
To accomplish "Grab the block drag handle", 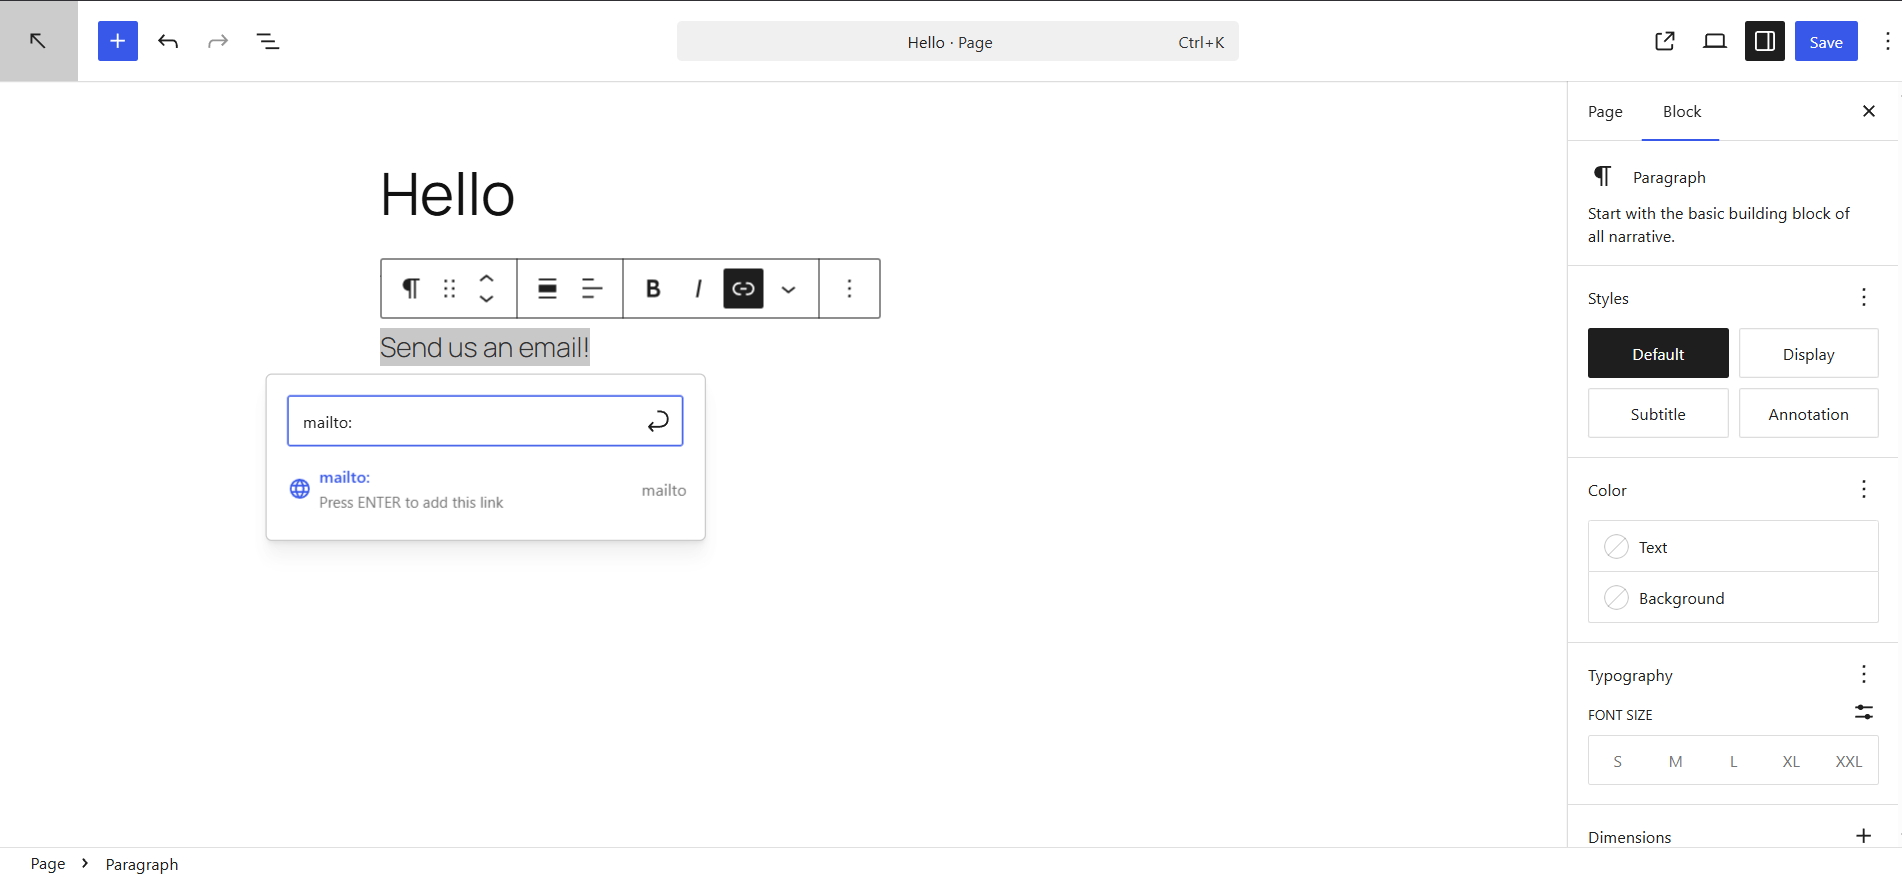I will click(449, 289).
